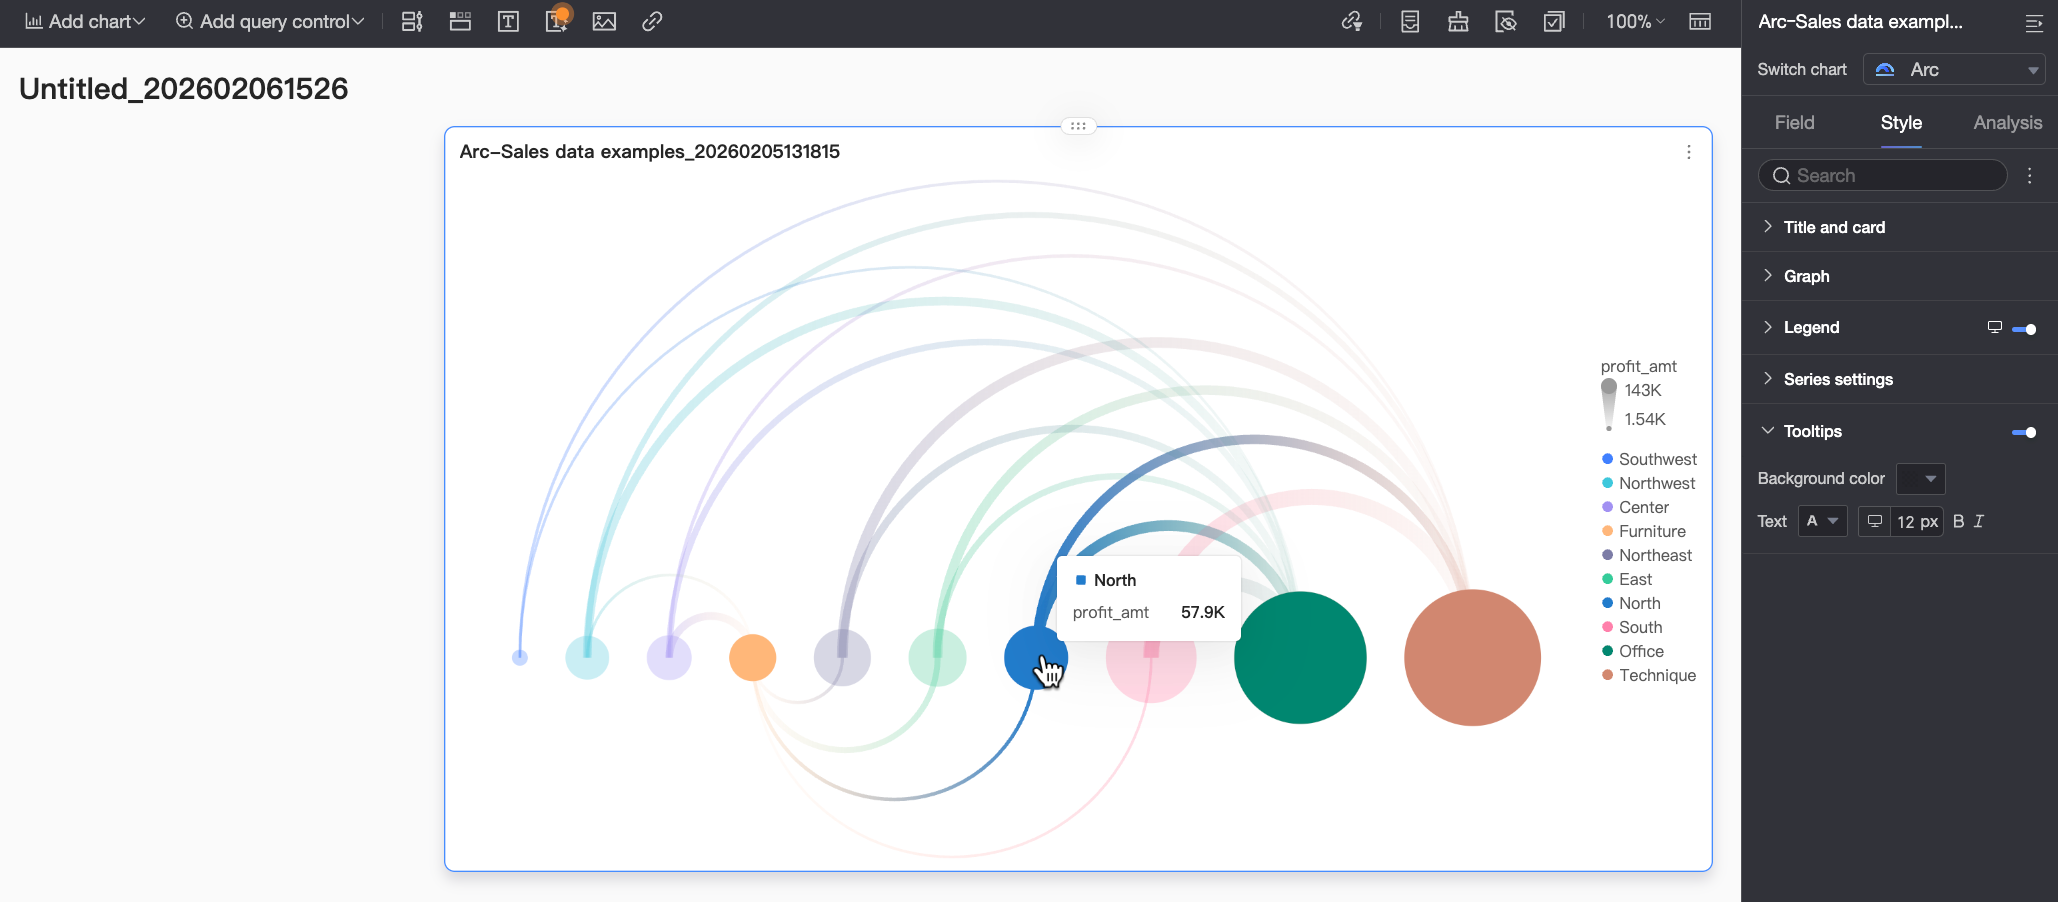Screen dimensions: 2058x902
Task: Open the Switch chart Arc dropdown
Action: (x=1954, y=69)
